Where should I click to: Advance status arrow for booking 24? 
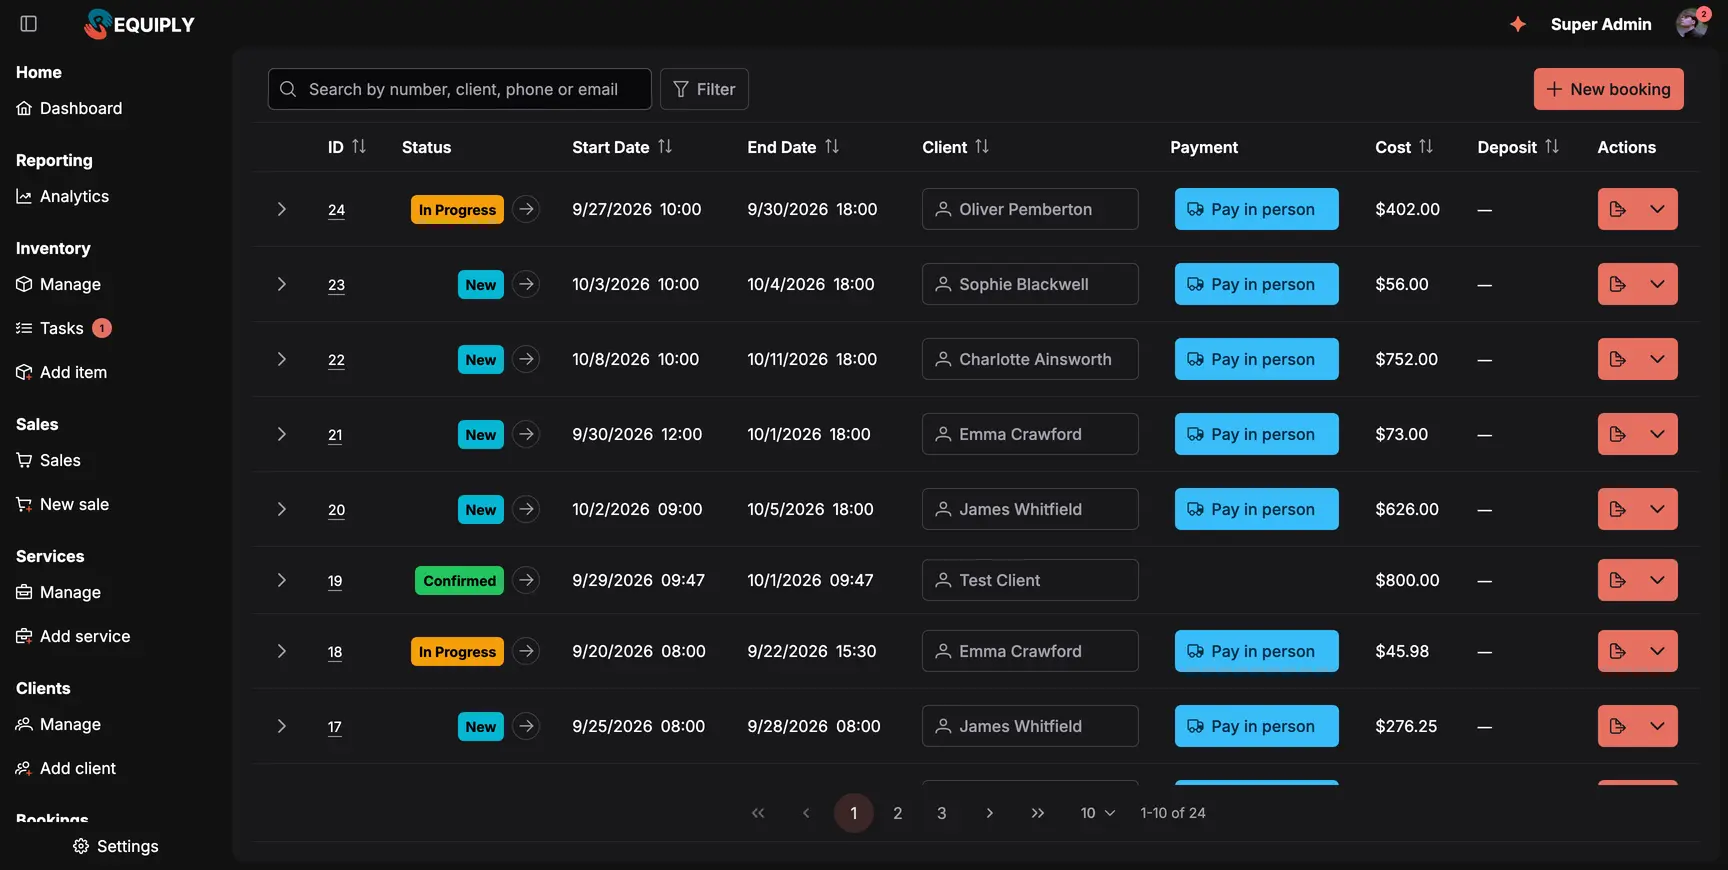pyautogui.click(x=526, y=209)
